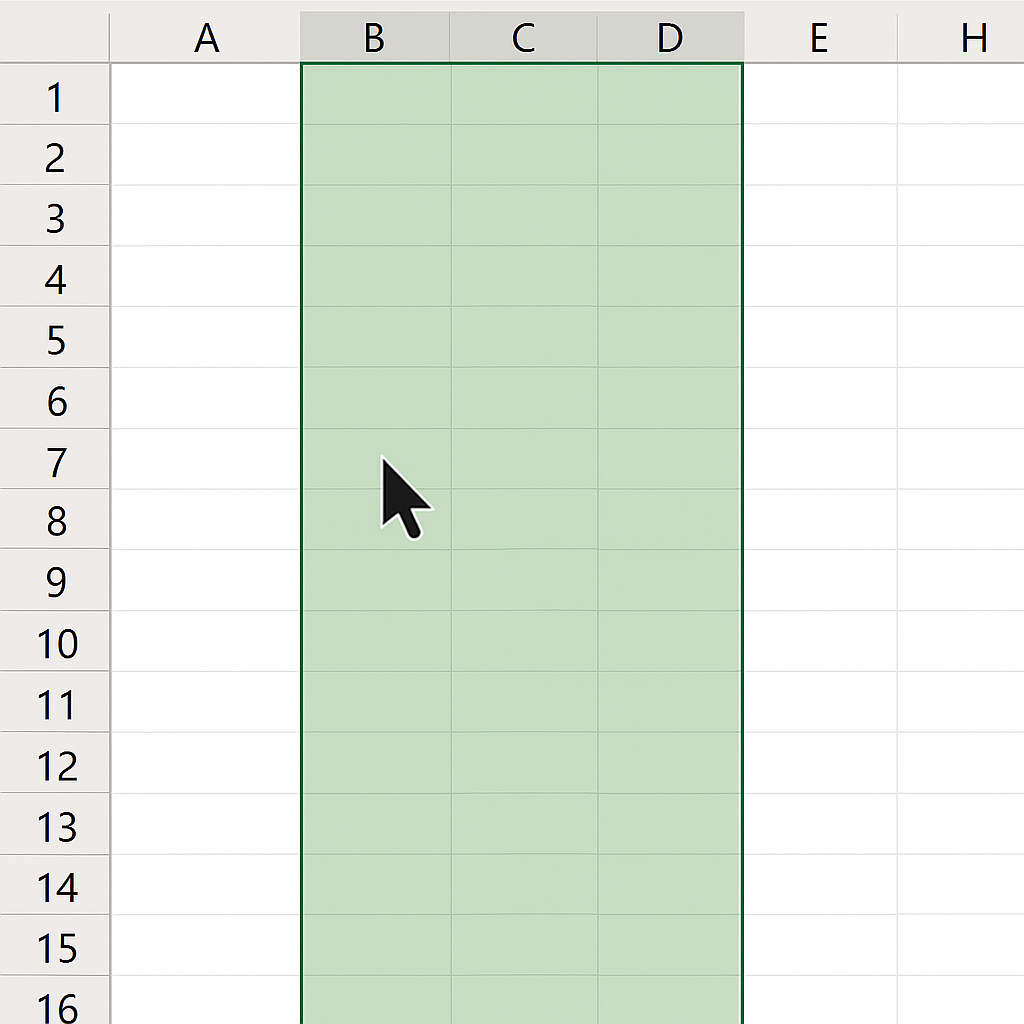Image resolution: width=1024 pixels, height=1024 pixels.
Task: Select column H header
Action: point(961,37)
